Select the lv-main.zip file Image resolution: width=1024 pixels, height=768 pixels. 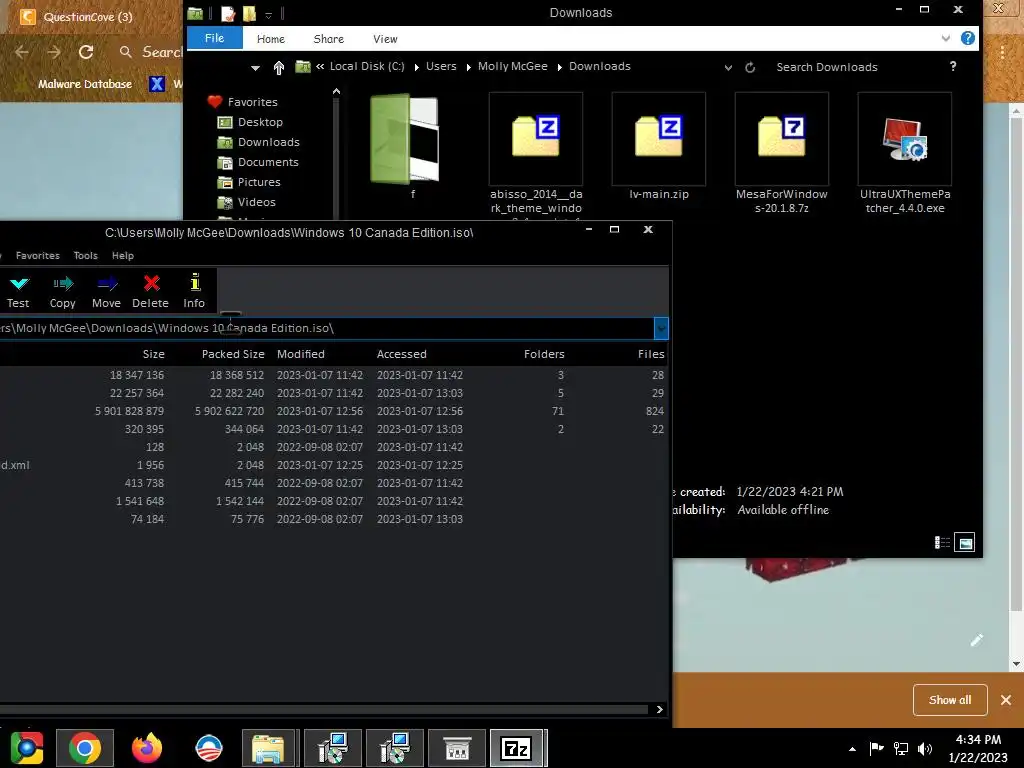(x=659, y=146)
